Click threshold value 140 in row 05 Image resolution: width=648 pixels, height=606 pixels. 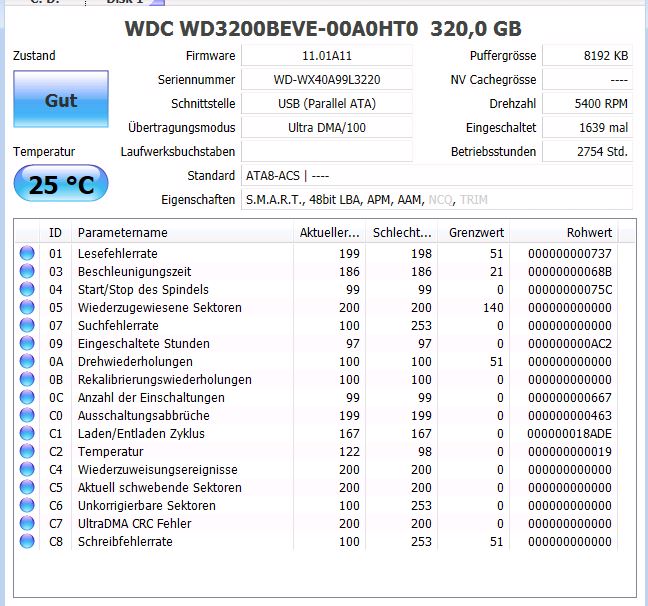point(493,308)
